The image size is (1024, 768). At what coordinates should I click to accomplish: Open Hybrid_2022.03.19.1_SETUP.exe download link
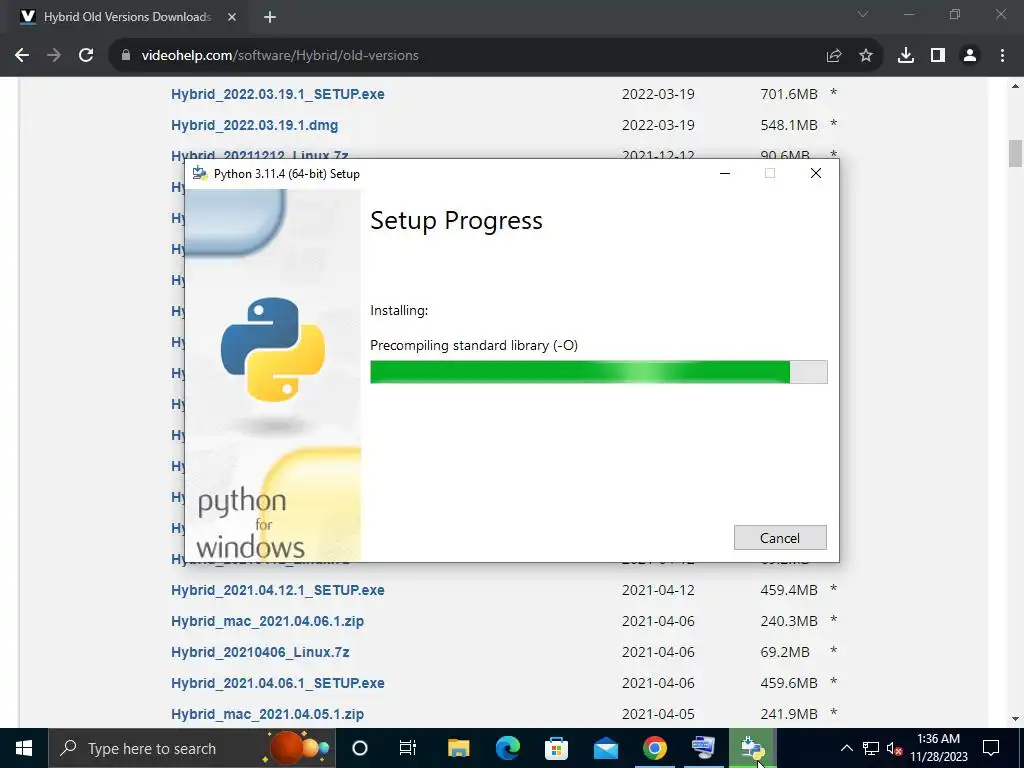(278, 94)
